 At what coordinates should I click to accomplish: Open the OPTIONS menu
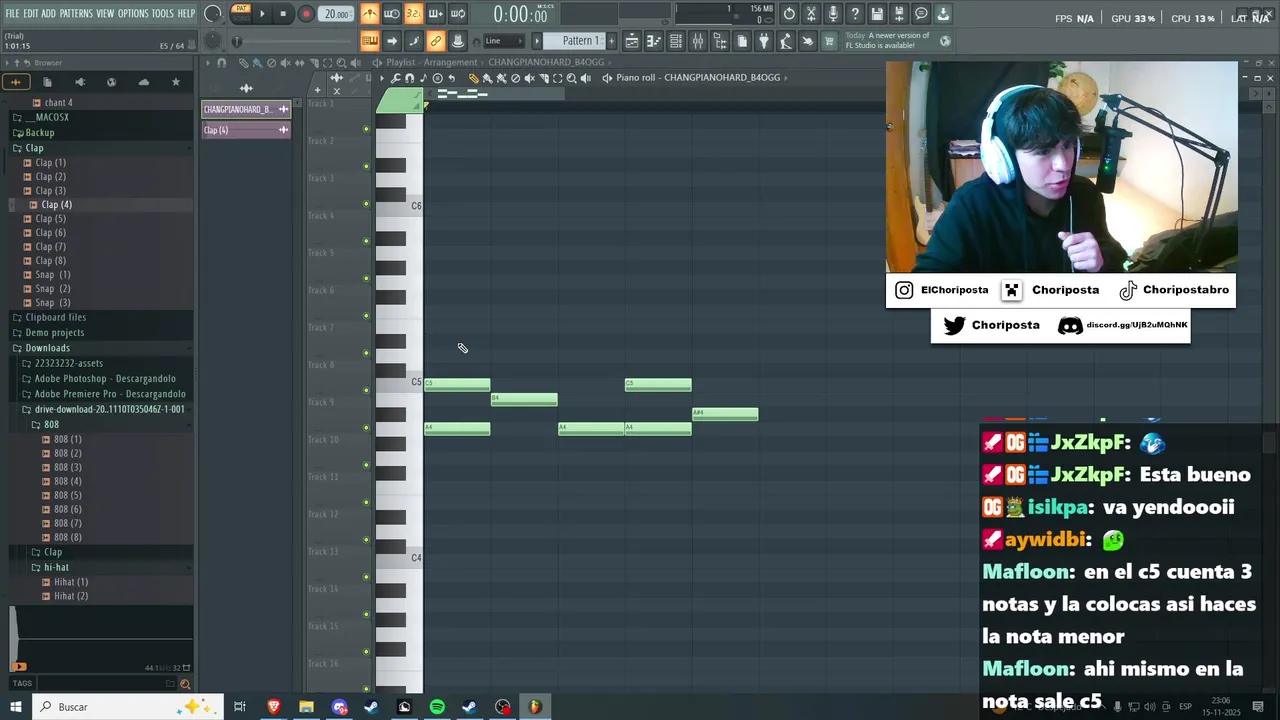(133, 13)
